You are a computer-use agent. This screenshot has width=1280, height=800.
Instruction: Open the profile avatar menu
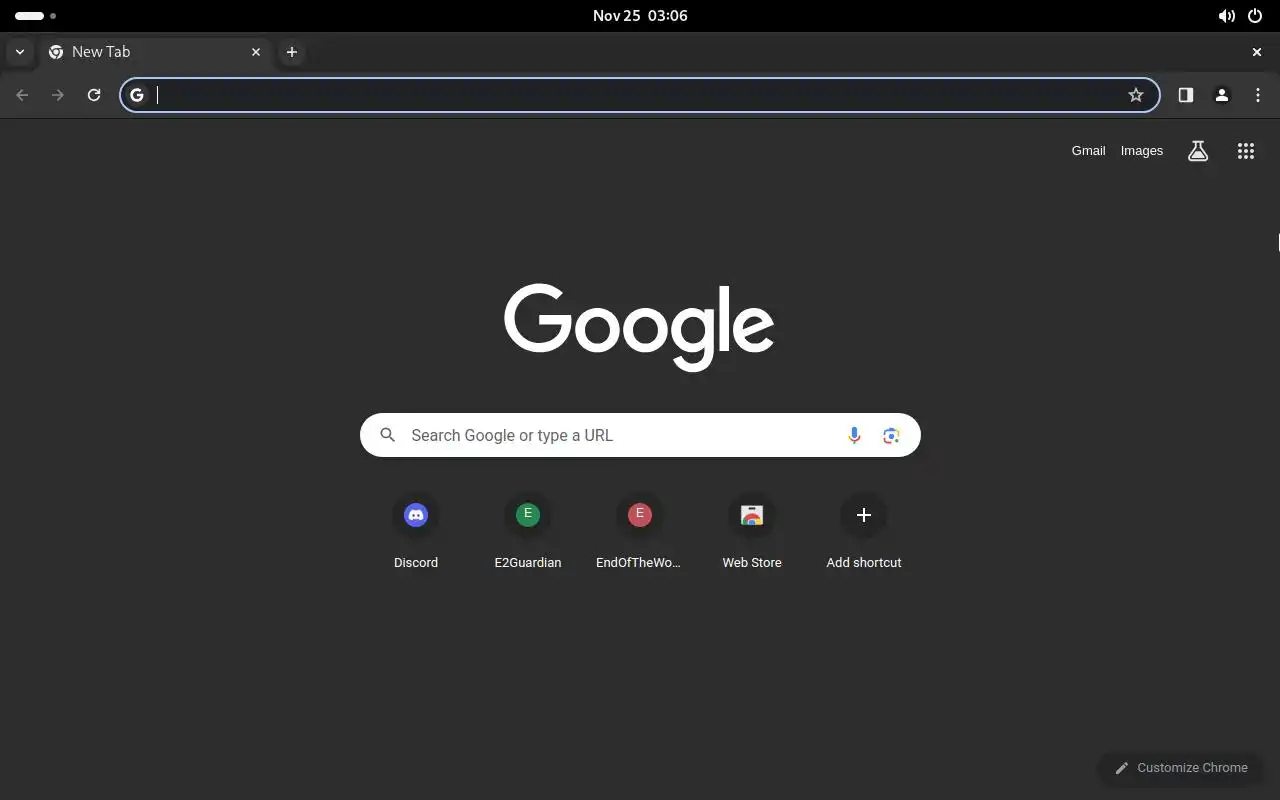pos(1221,95)
